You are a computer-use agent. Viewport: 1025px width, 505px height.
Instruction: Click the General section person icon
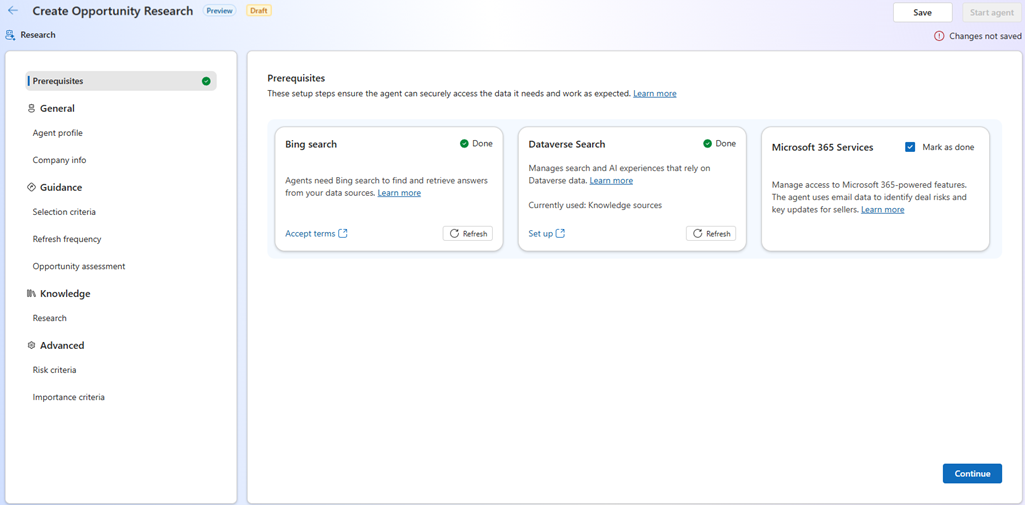tap(31, 108)
